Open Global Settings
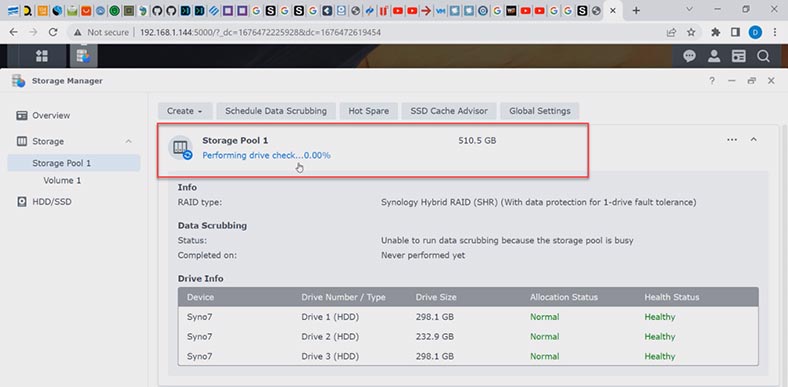Viewport: 788px width, 387px height. pos(540,111)
